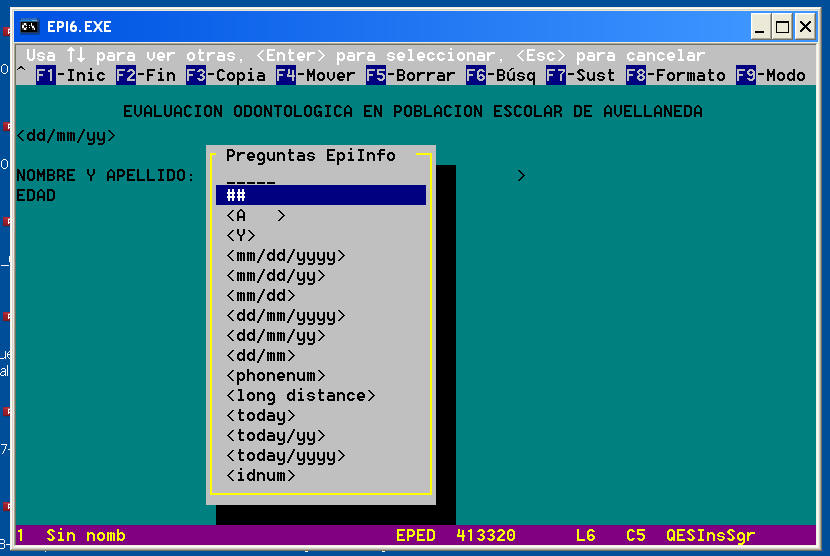
Task: Choose the F4-Mover command
Action: [x=315, y=75]
